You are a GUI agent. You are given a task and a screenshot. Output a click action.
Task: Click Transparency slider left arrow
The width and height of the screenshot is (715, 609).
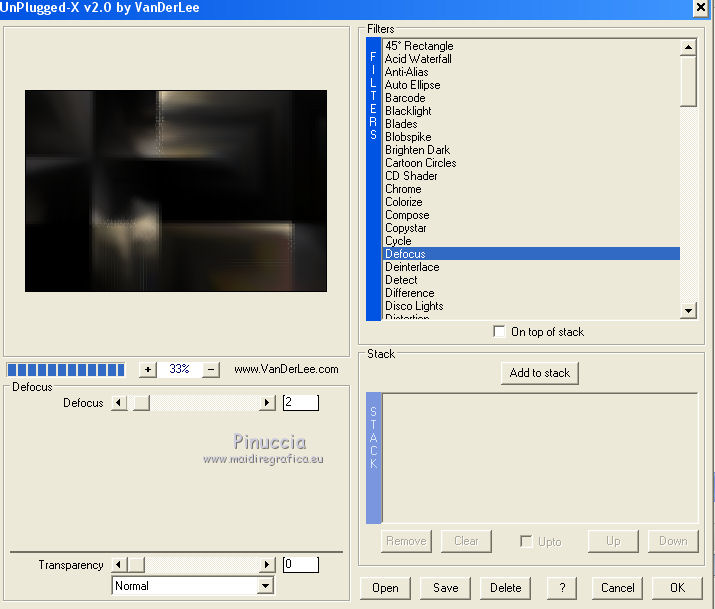coord(119,565)
